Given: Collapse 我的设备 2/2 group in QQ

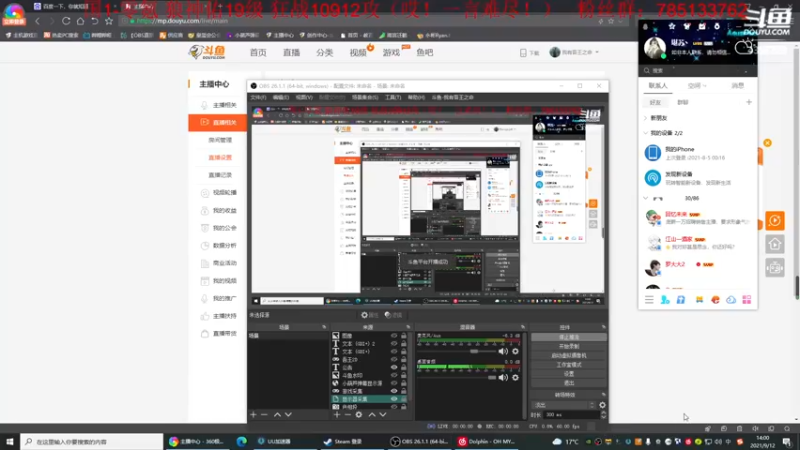Looking at the screenshot, I should [x=645, y=133].
